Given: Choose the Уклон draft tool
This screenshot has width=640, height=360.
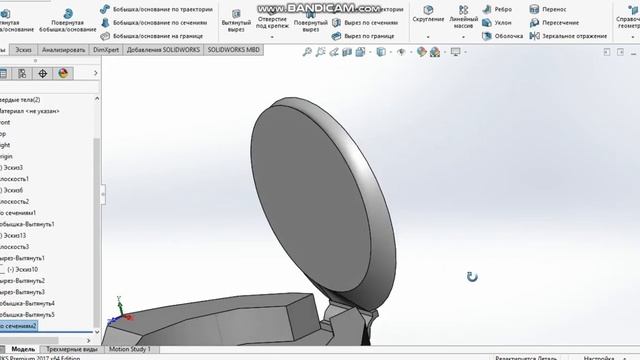Looking at the screenshot, I should click(x=497, y=22).
